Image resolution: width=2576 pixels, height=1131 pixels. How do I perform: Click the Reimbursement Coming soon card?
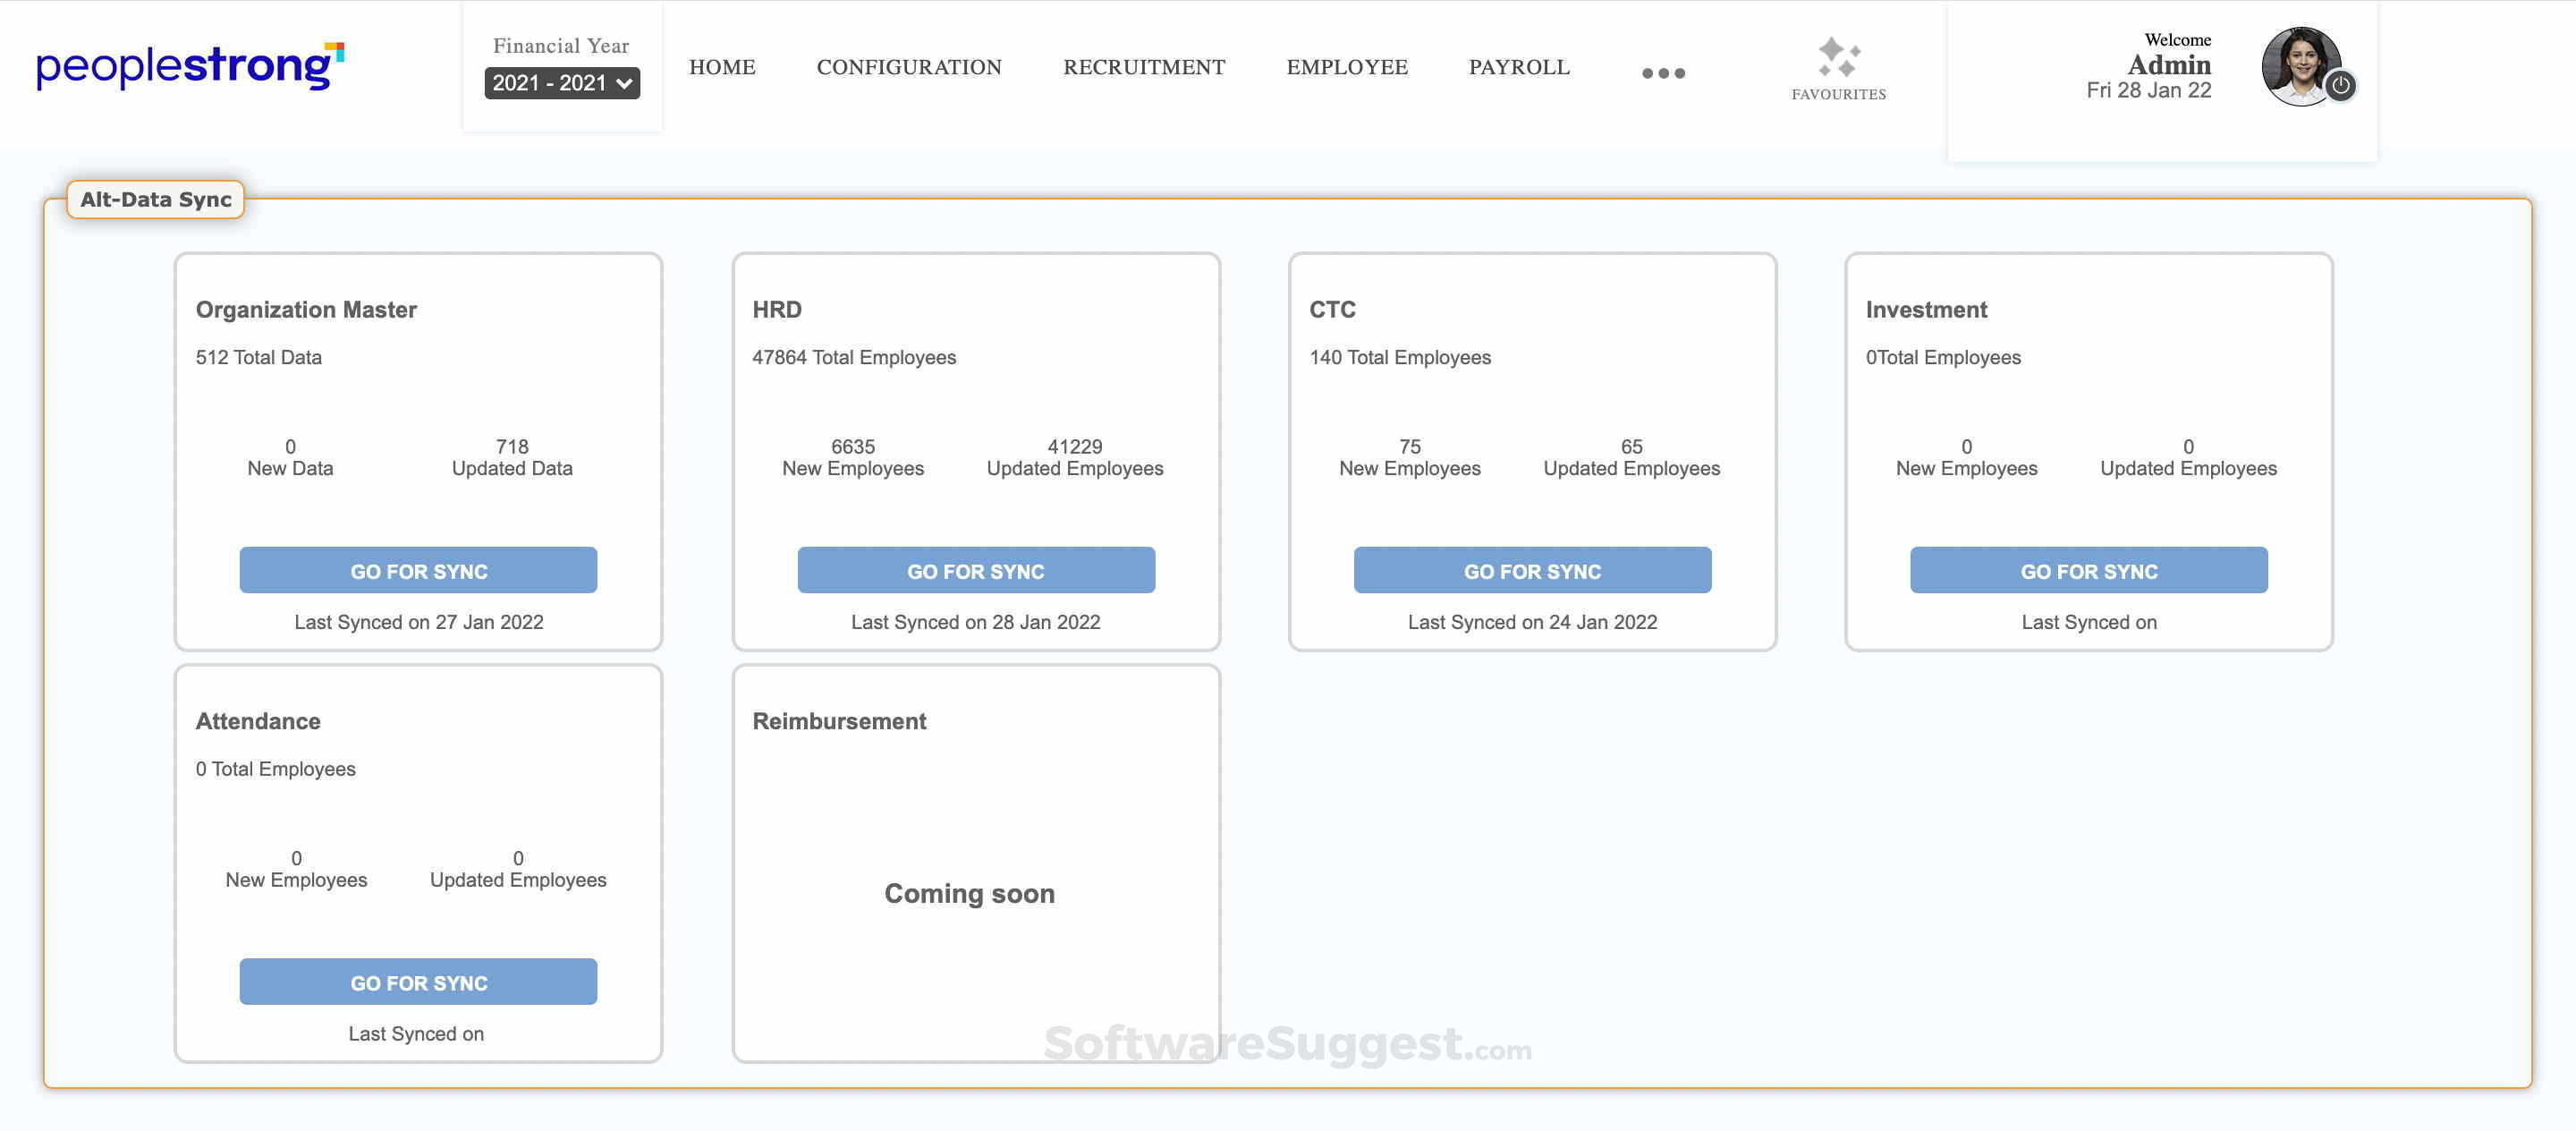[968, 893]
